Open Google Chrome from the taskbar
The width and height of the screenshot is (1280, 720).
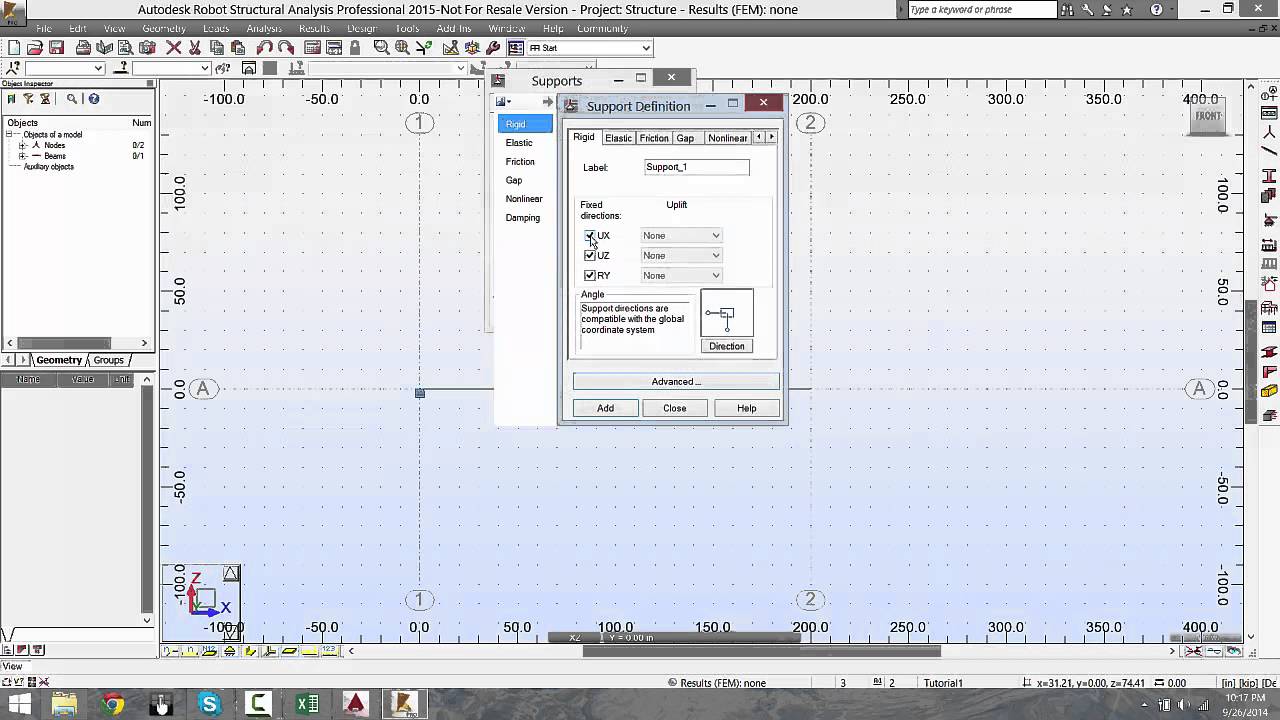[112, 704]
